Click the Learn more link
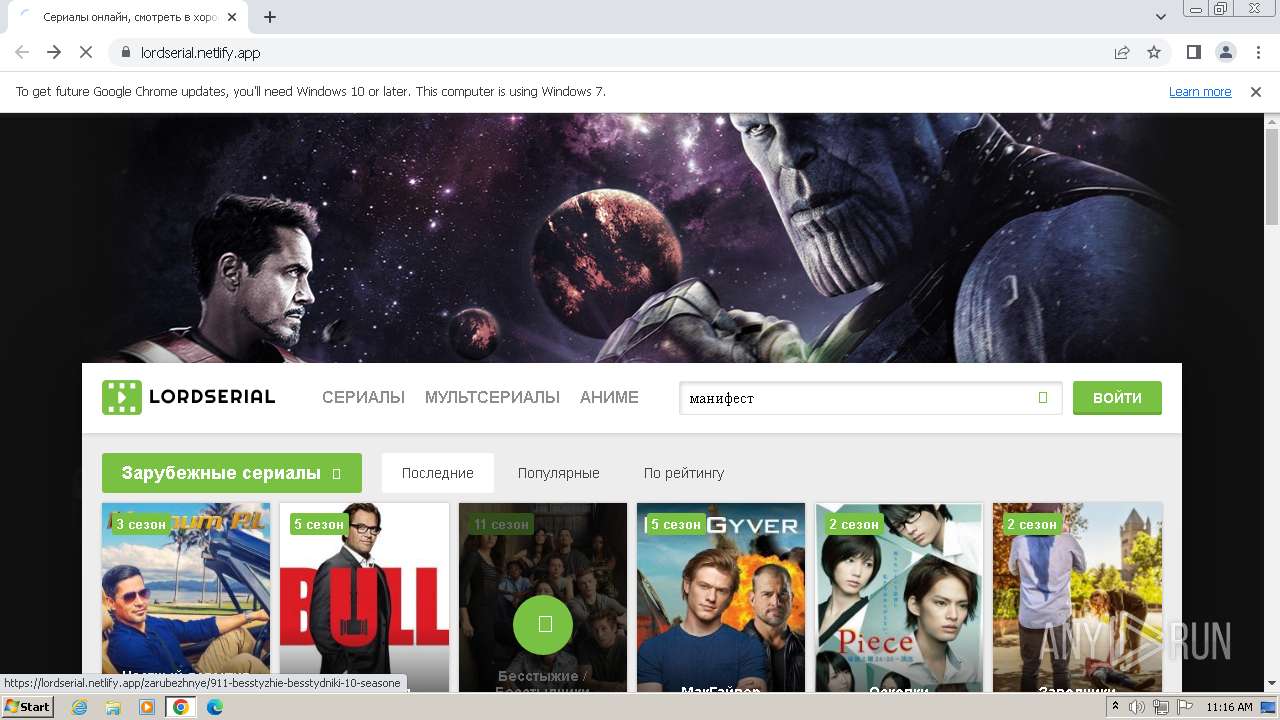1280x720 pixels. point(1200,91)
